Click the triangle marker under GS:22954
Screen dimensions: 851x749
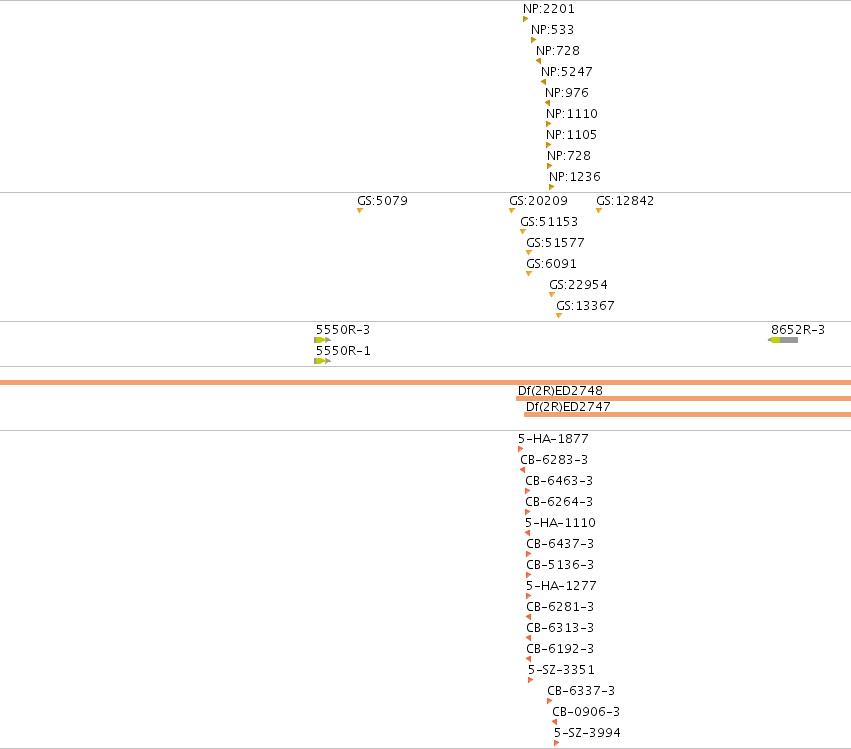[552, 295]
